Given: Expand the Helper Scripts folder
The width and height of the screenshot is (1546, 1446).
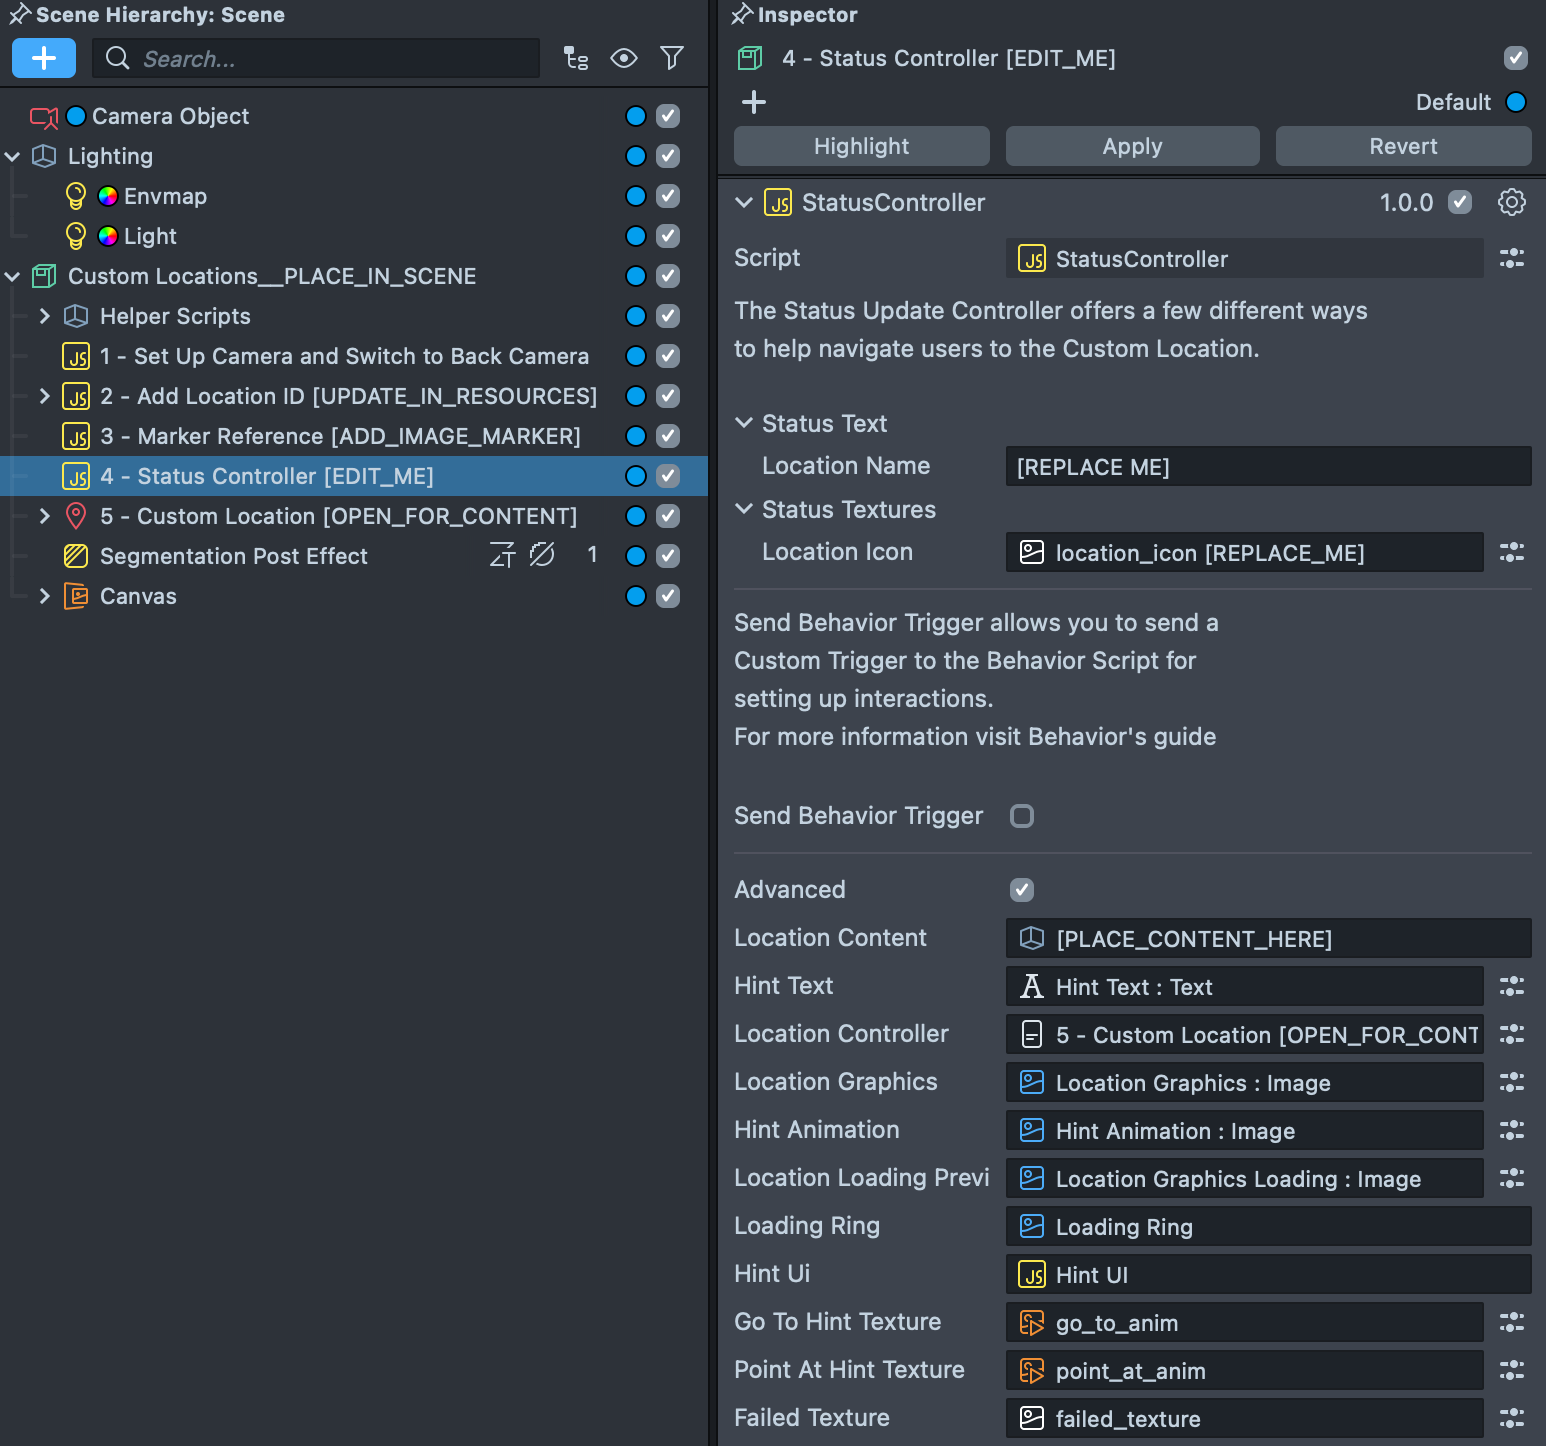Looking at the screenshot, I should pyautogui.click(x=44, y=316).
